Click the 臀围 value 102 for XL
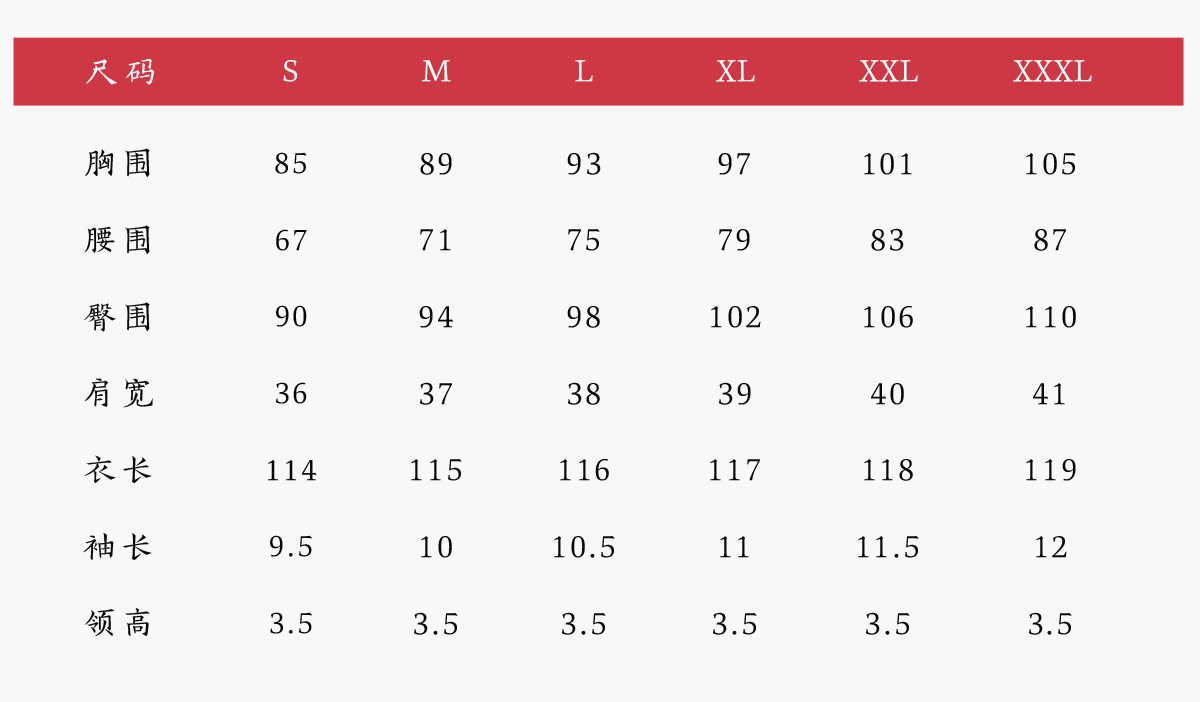 tap(735, 317)
